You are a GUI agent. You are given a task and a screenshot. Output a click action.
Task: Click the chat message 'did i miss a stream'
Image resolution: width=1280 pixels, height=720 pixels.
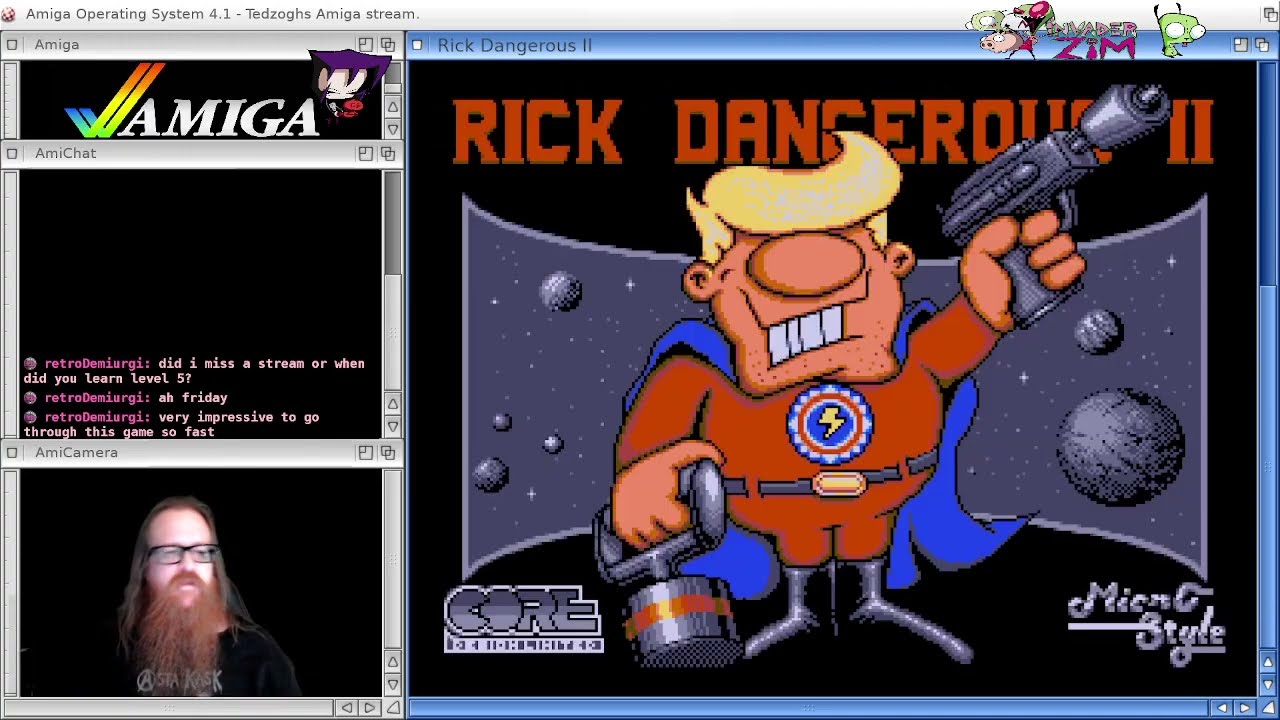194,371
